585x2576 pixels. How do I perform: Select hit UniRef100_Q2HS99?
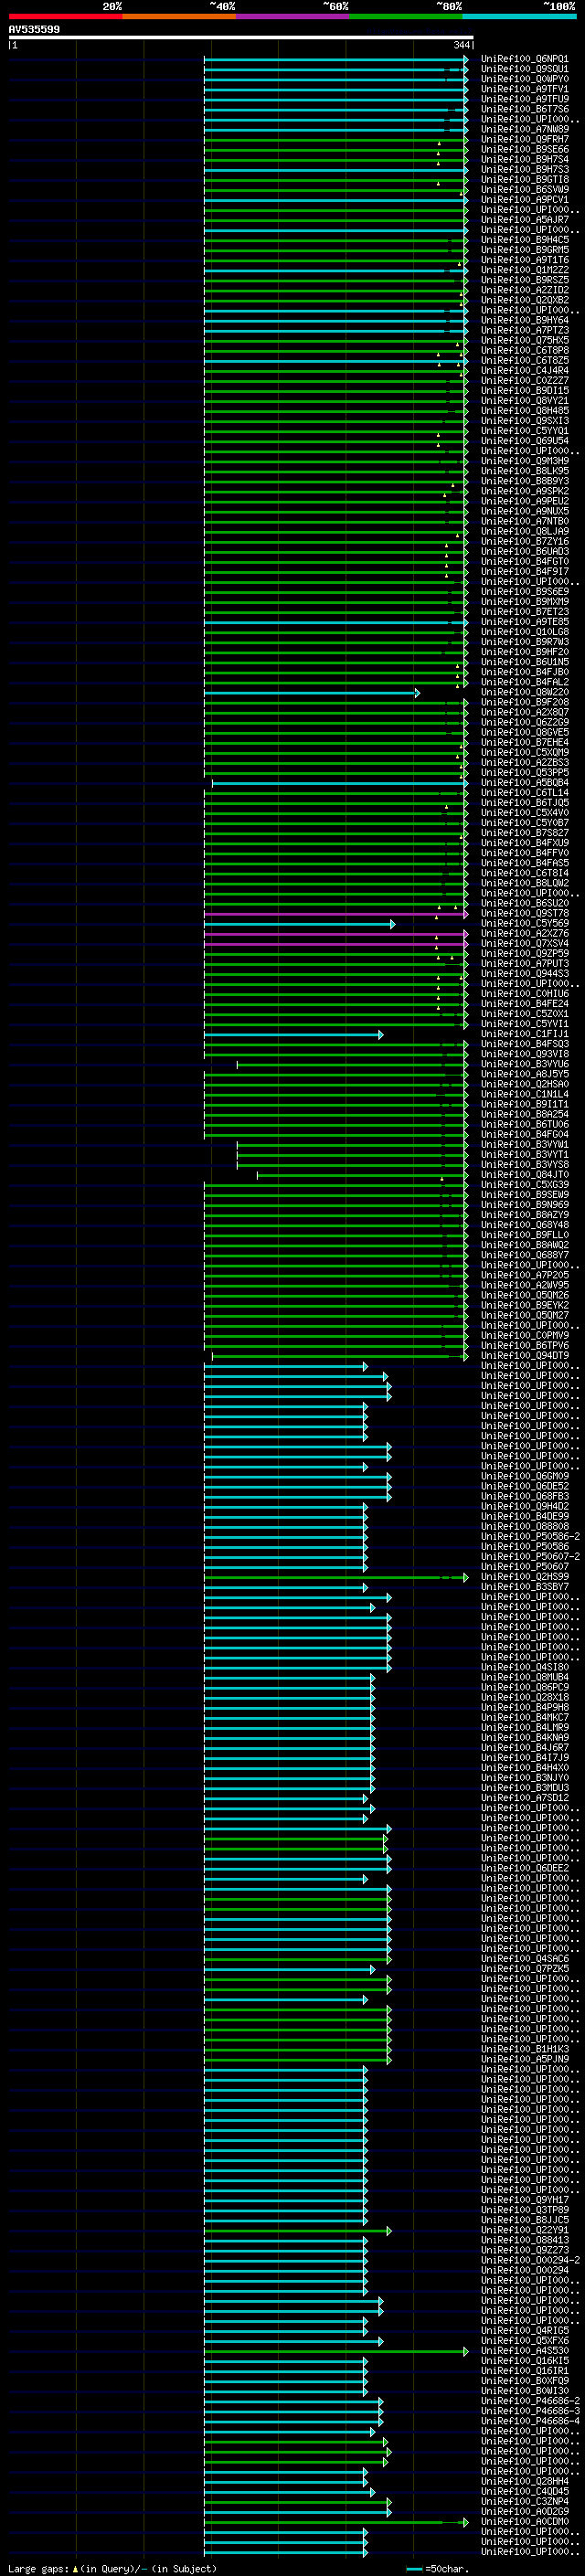pos(524,1576)
